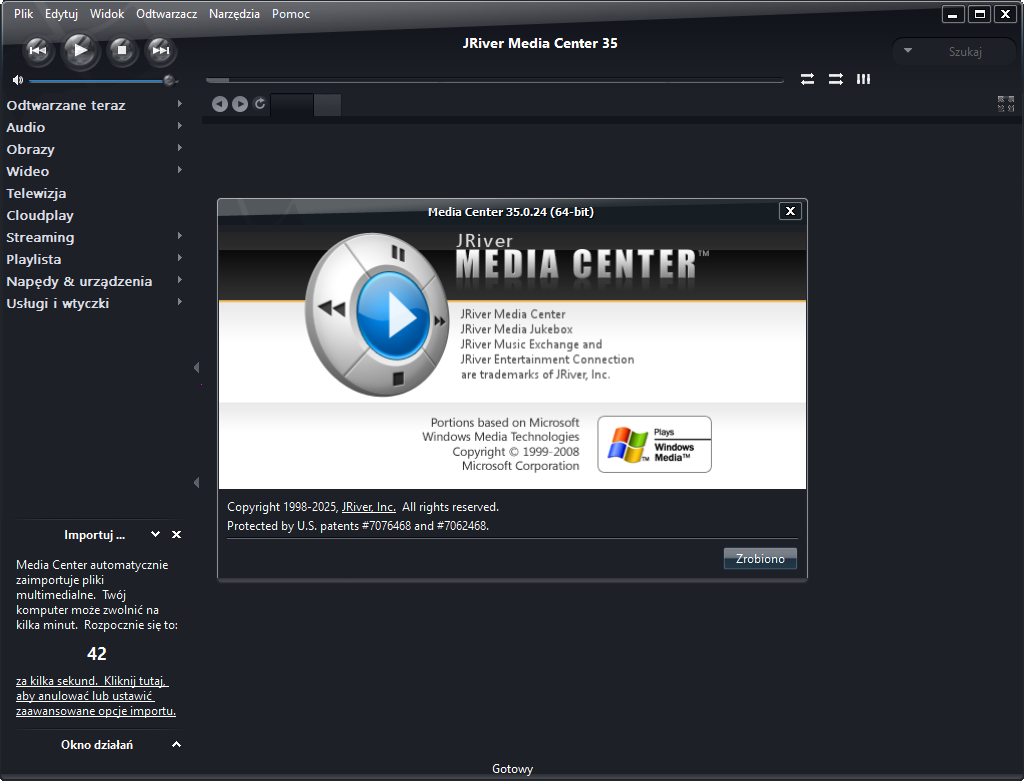The image size is (1024, 781).
Task: Open the DSP equalizer bars icon
Action: (863, 79)
